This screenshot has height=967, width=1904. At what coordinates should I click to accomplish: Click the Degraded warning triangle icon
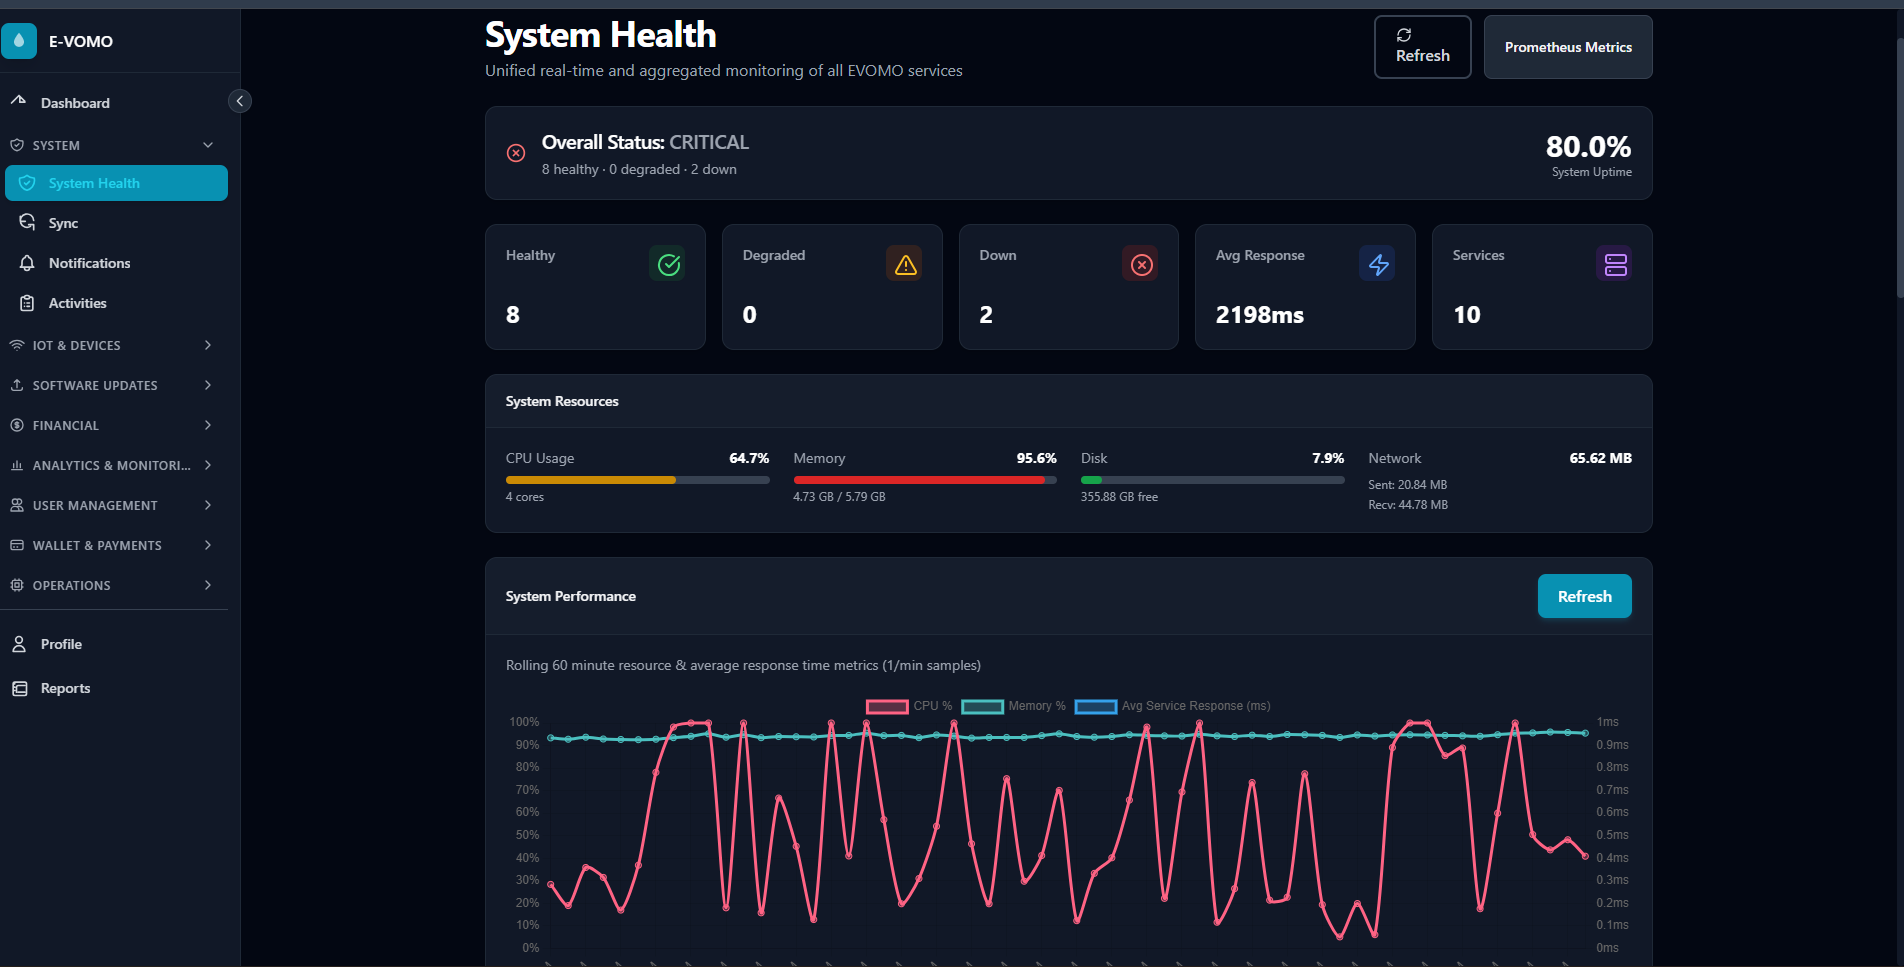[905, 264]
